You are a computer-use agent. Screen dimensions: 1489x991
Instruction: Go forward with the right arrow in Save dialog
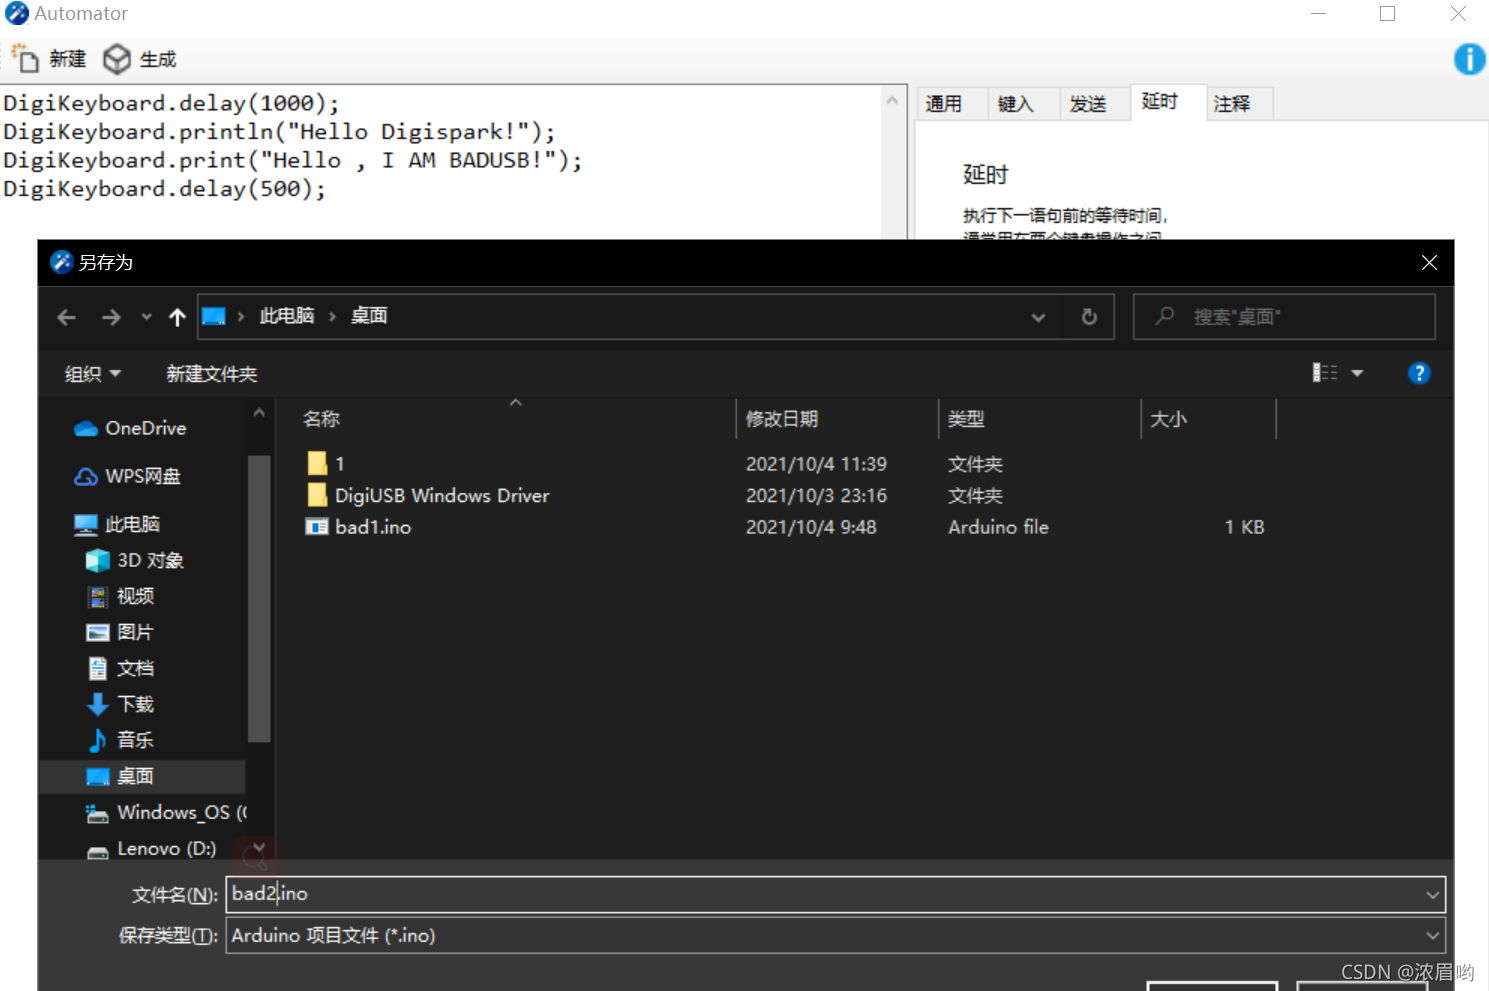click(111, 317)
